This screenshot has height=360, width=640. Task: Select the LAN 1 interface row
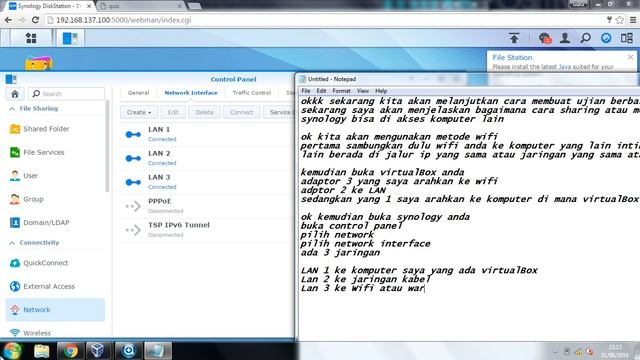tap(207, 134)
